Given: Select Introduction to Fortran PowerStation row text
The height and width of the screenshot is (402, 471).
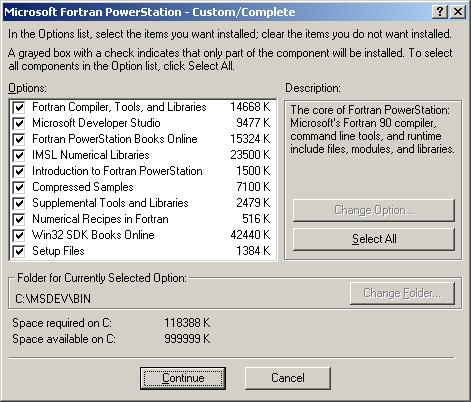Looking at the screenshot, I should [x=117, y=171].
